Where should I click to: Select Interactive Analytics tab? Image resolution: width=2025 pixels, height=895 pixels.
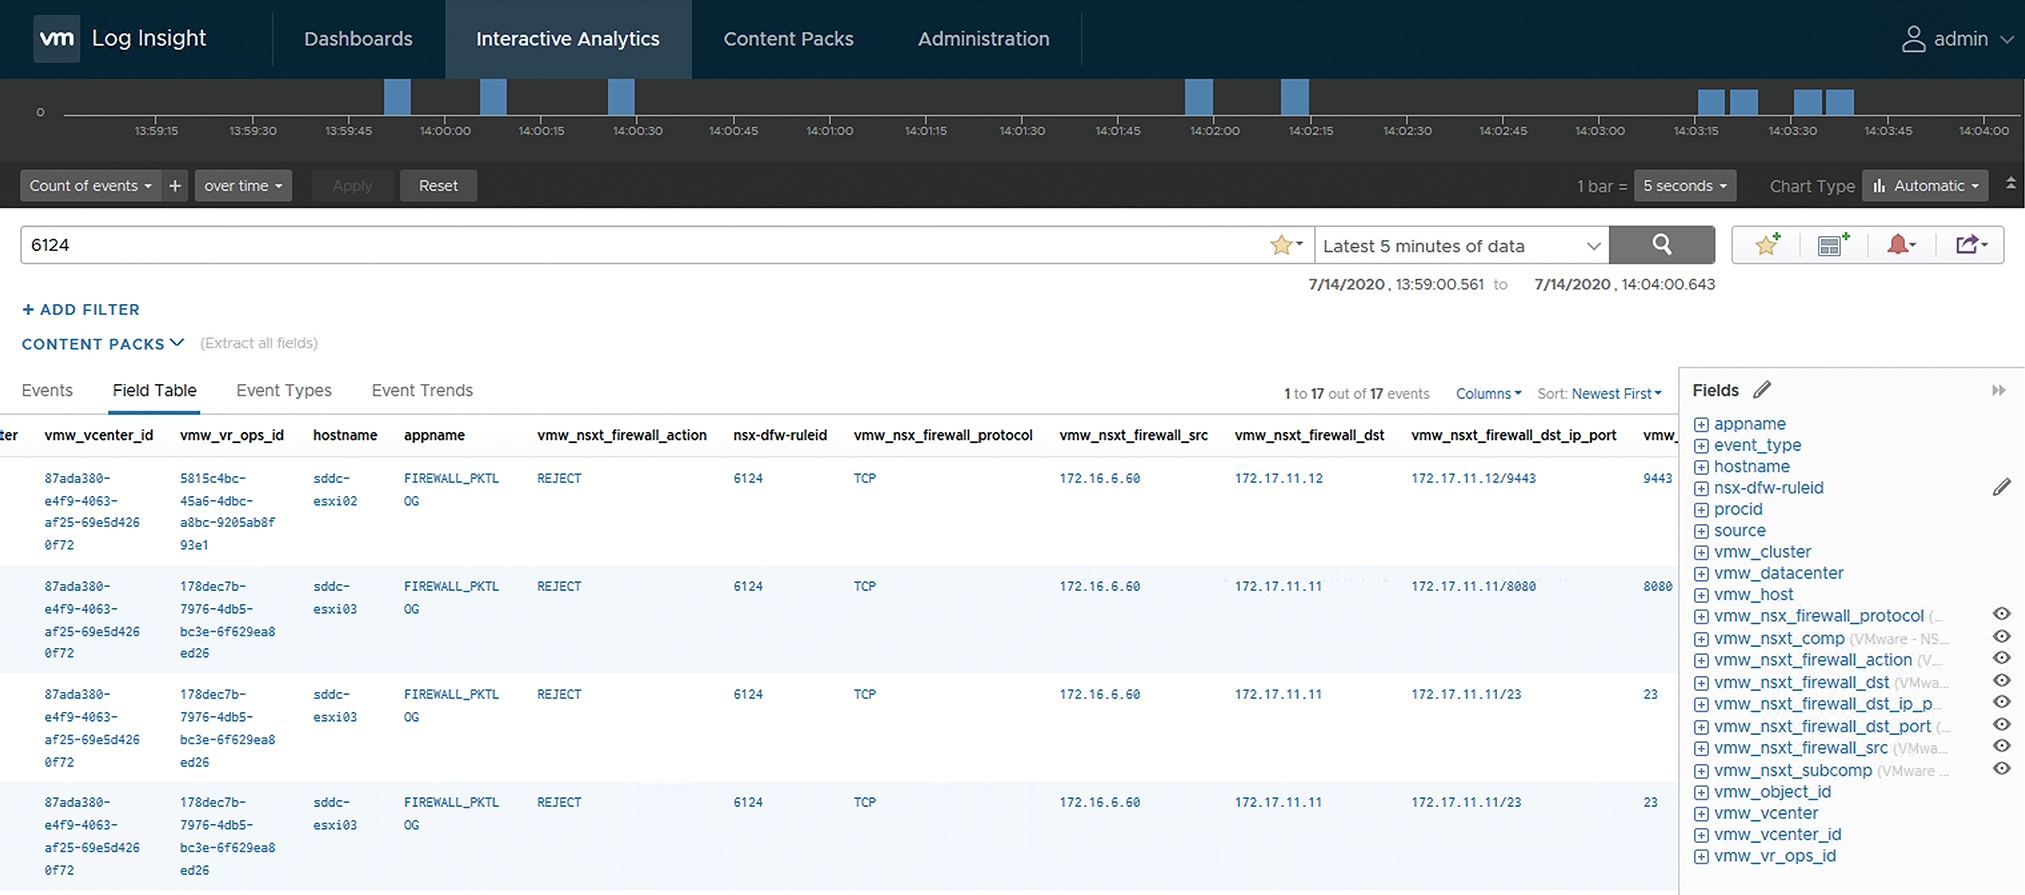click(x=568, y=39)
